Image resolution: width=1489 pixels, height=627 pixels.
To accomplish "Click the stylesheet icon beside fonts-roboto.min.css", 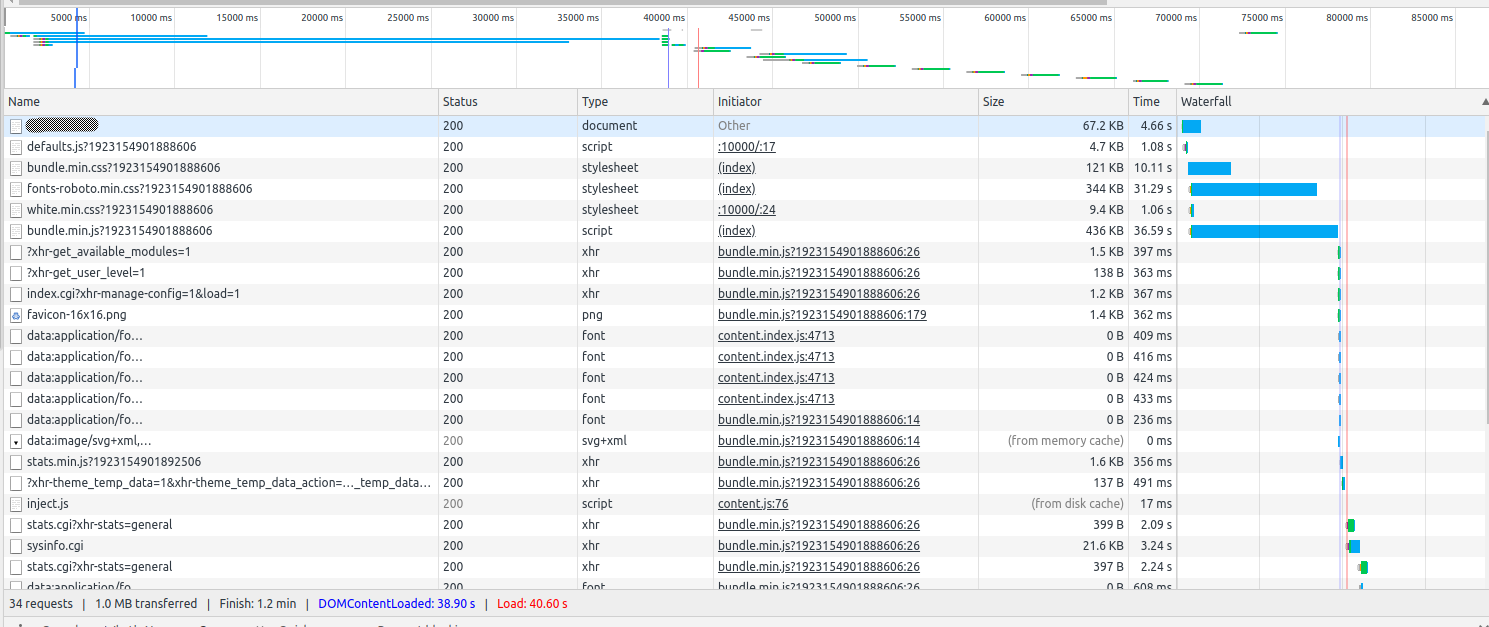I will pos(14,188).
